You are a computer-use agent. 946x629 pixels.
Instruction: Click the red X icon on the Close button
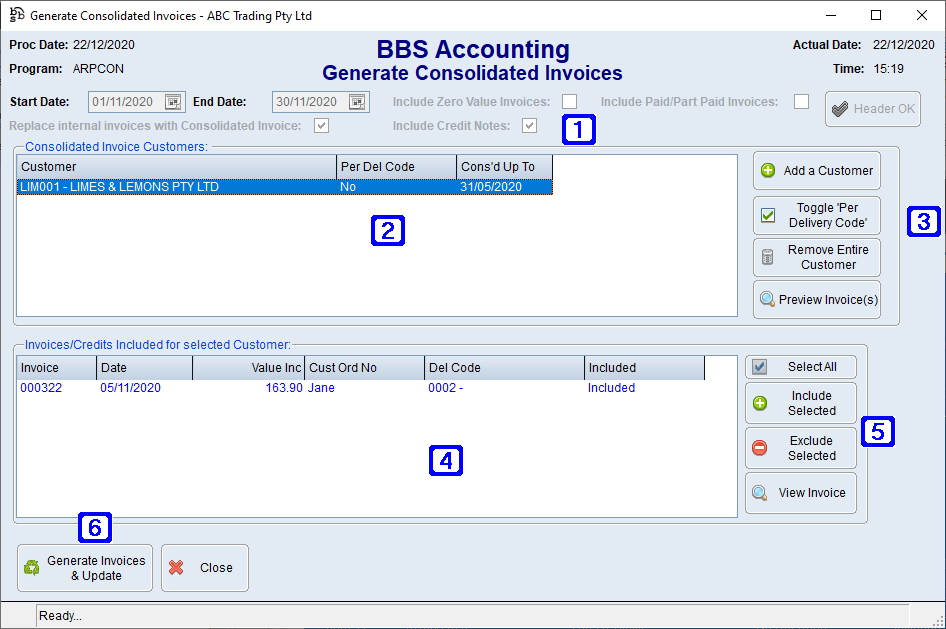tap(176, 567)
